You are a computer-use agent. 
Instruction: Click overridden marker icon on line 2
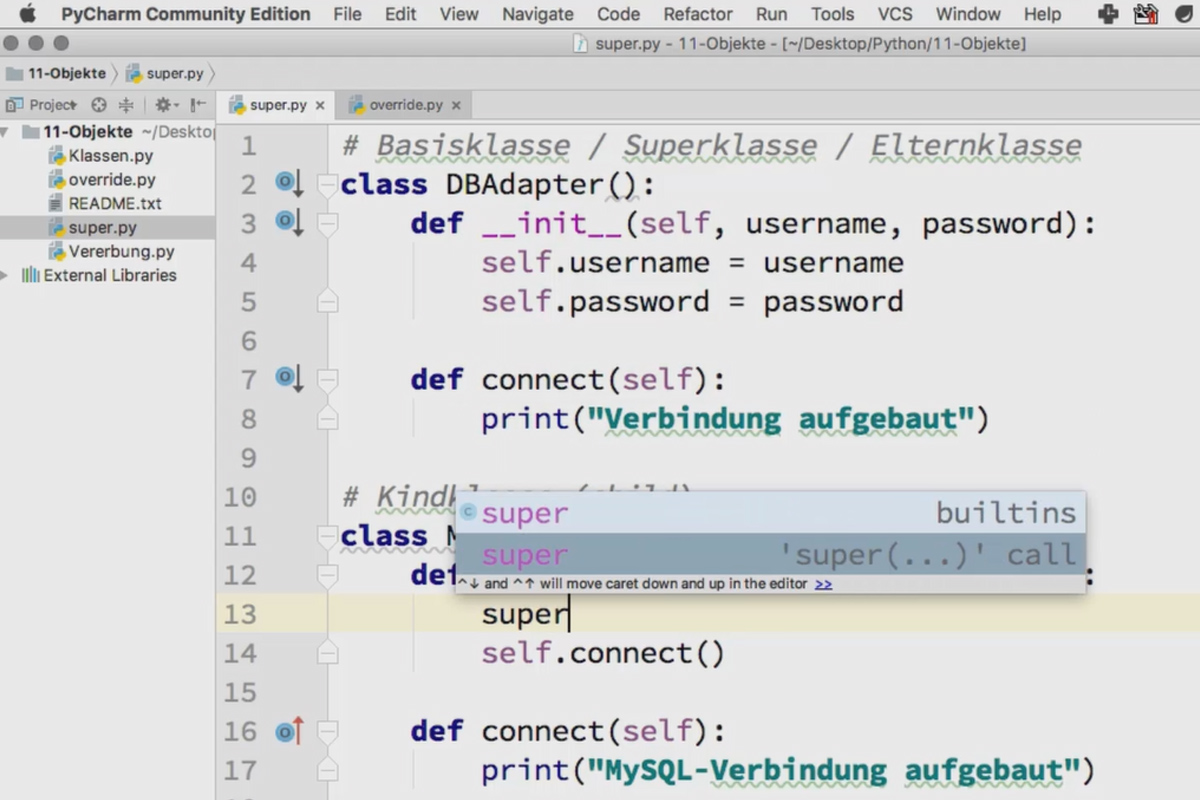(x=290, y=183)
